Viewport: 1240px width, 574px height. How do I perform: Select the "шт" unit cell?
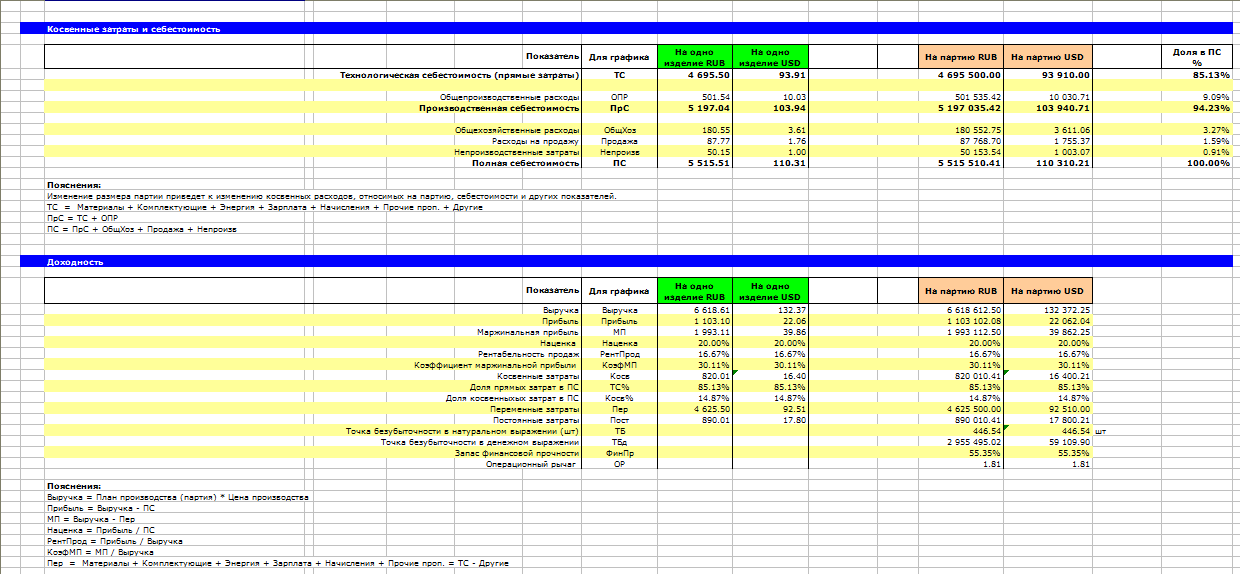click(1100, 431)
